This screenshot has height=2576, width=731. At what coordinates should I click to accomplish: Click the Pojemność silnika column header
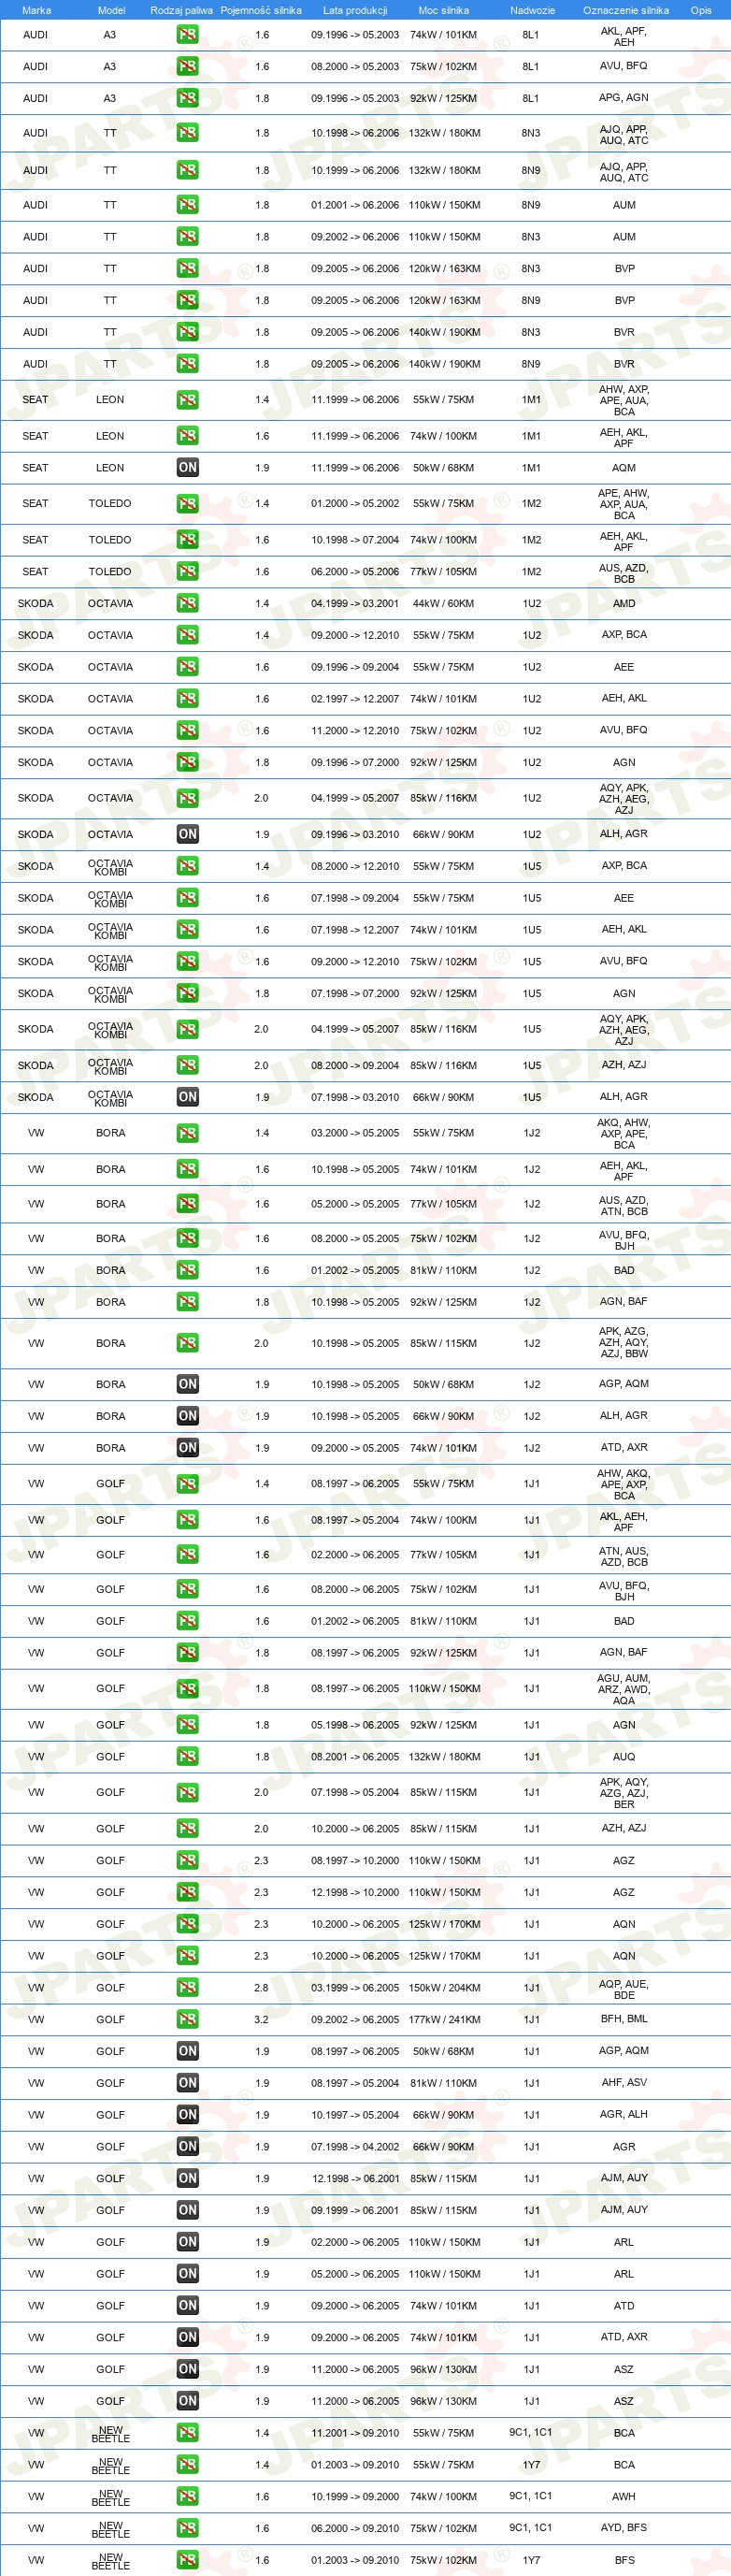pos(261,10)
